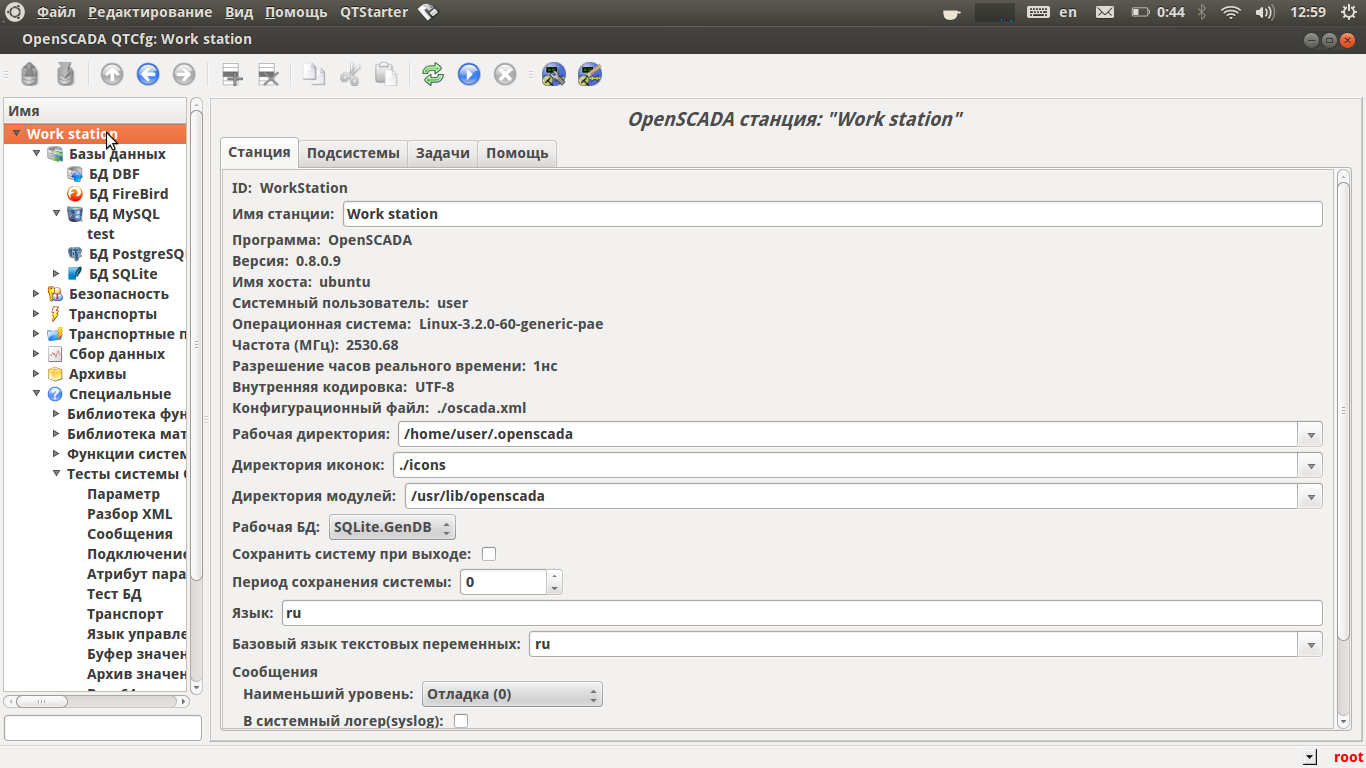Screen dimensions: 1366x768
Task: Open the Отладка (0) message level dropdown
Action: tap(512, 694)
